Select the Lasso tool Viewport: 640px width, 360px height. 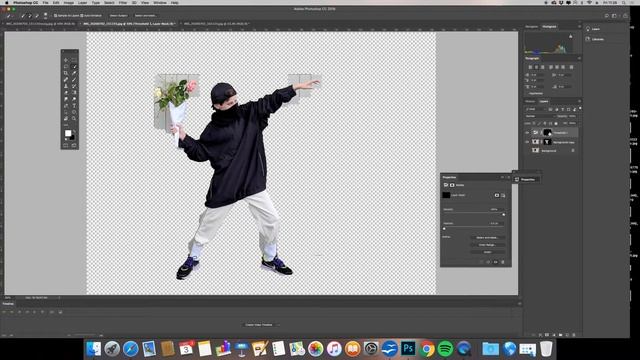pyautogui.click(x=66, y=66)
